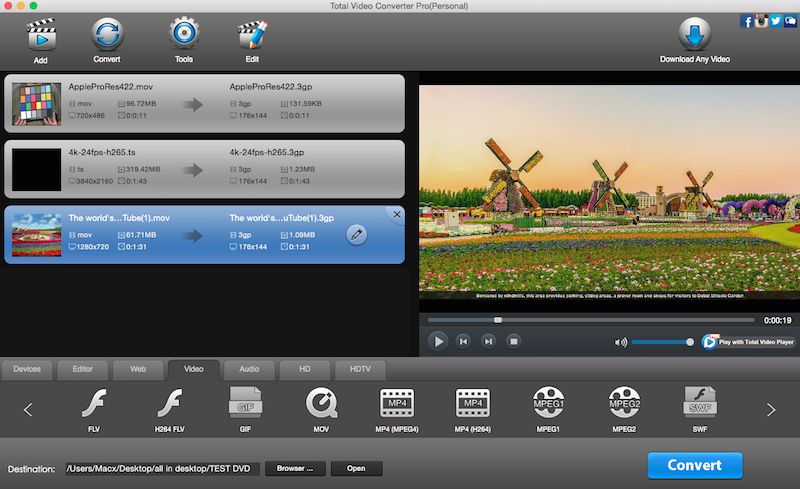Click the 61.71MB file size value
This screenshot has height=489, width=800.
pyautogui.click(x=141, y=235)
